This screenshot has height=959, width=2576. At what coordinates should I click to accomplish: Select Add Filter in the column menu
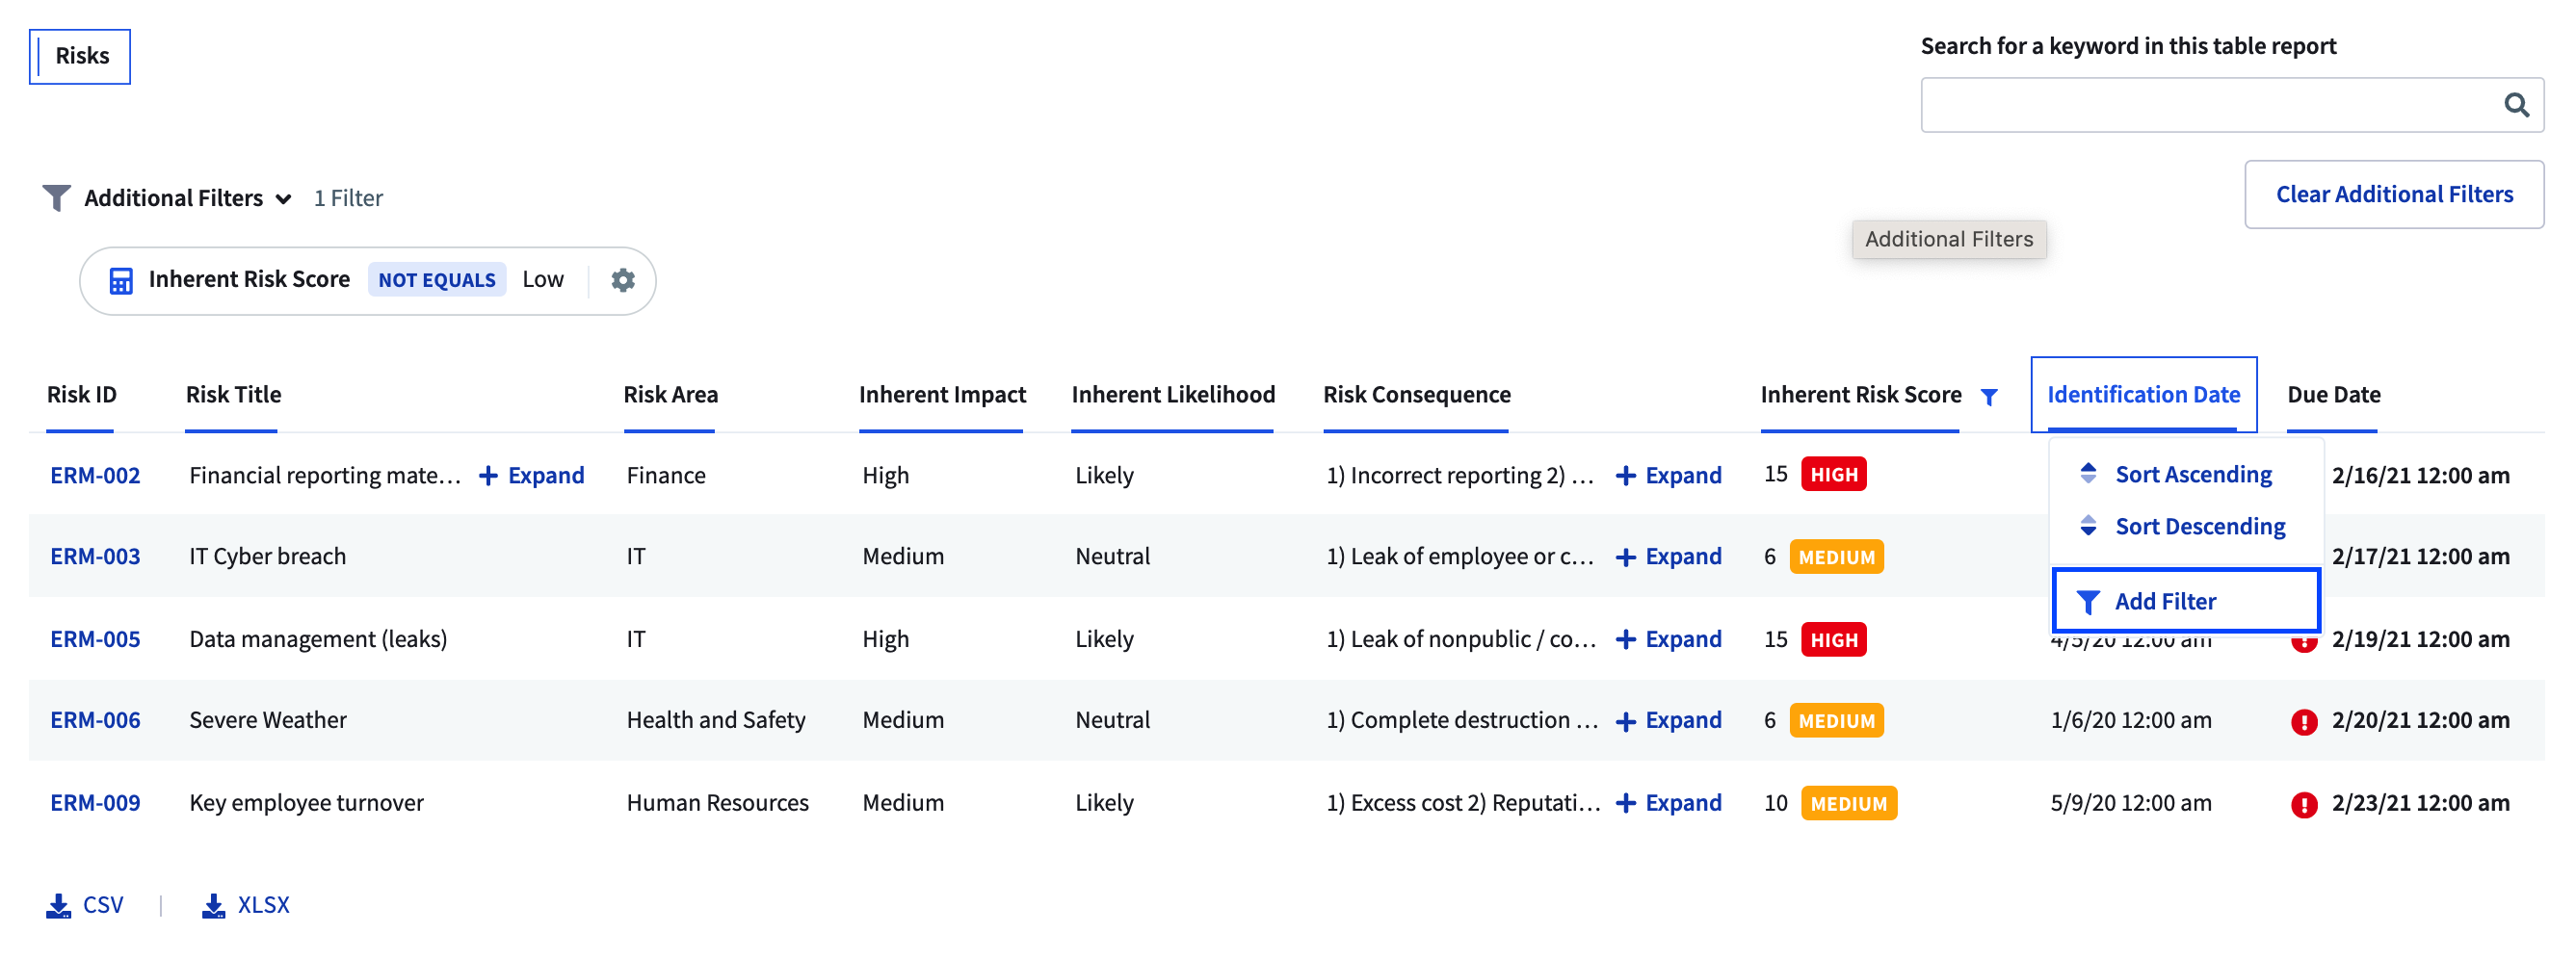(x=2185, y=601)
